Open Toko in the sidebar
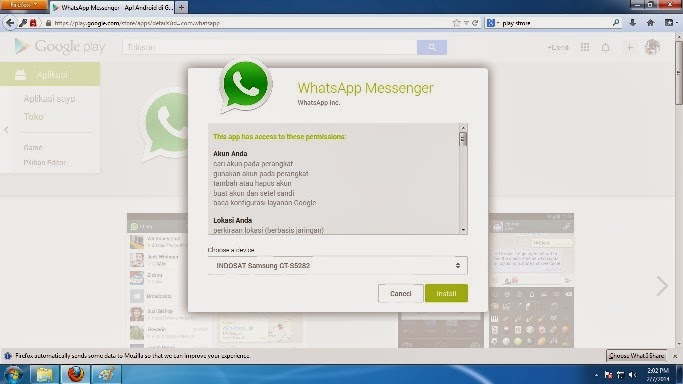The image size is (683, 384). coord(34,117)
